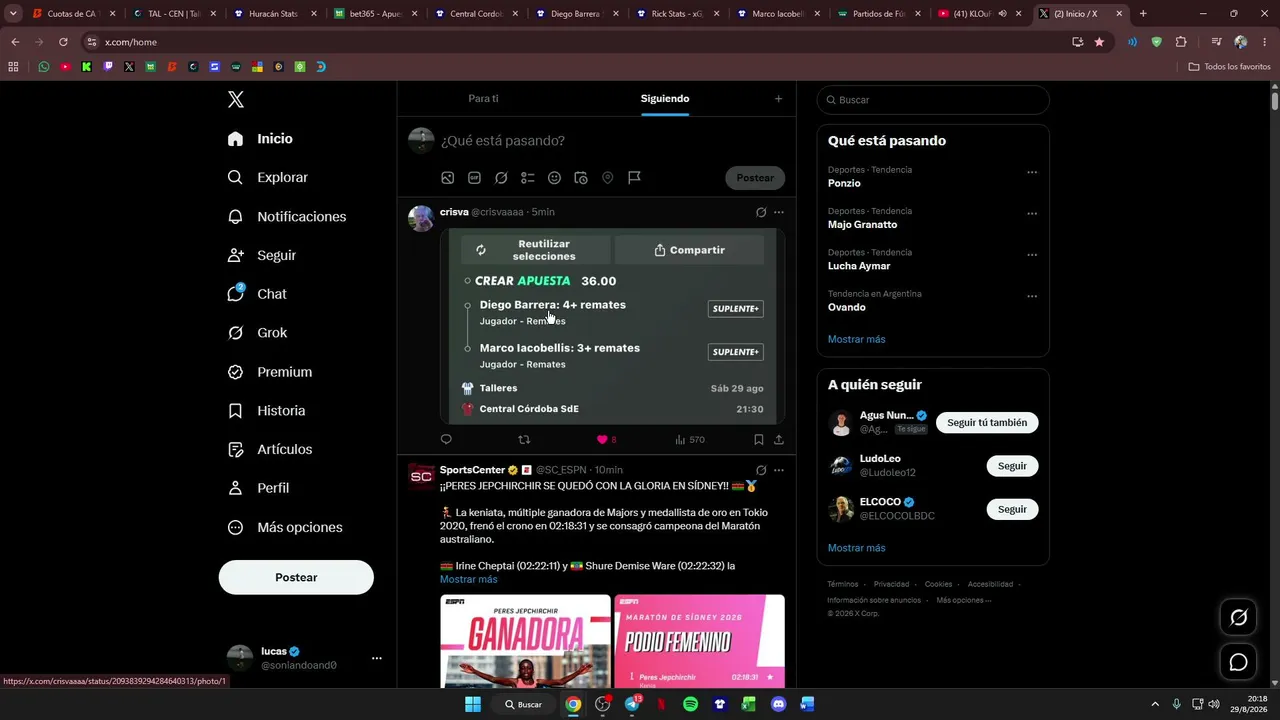This screenshot has width=1280, height=720.
Task: Open Discord from the taskbar
Action: 779,704
